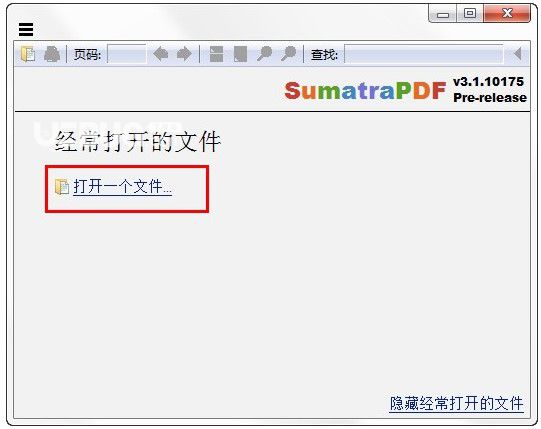Select single page view icon
541x429 pixels.
(240, 54)
